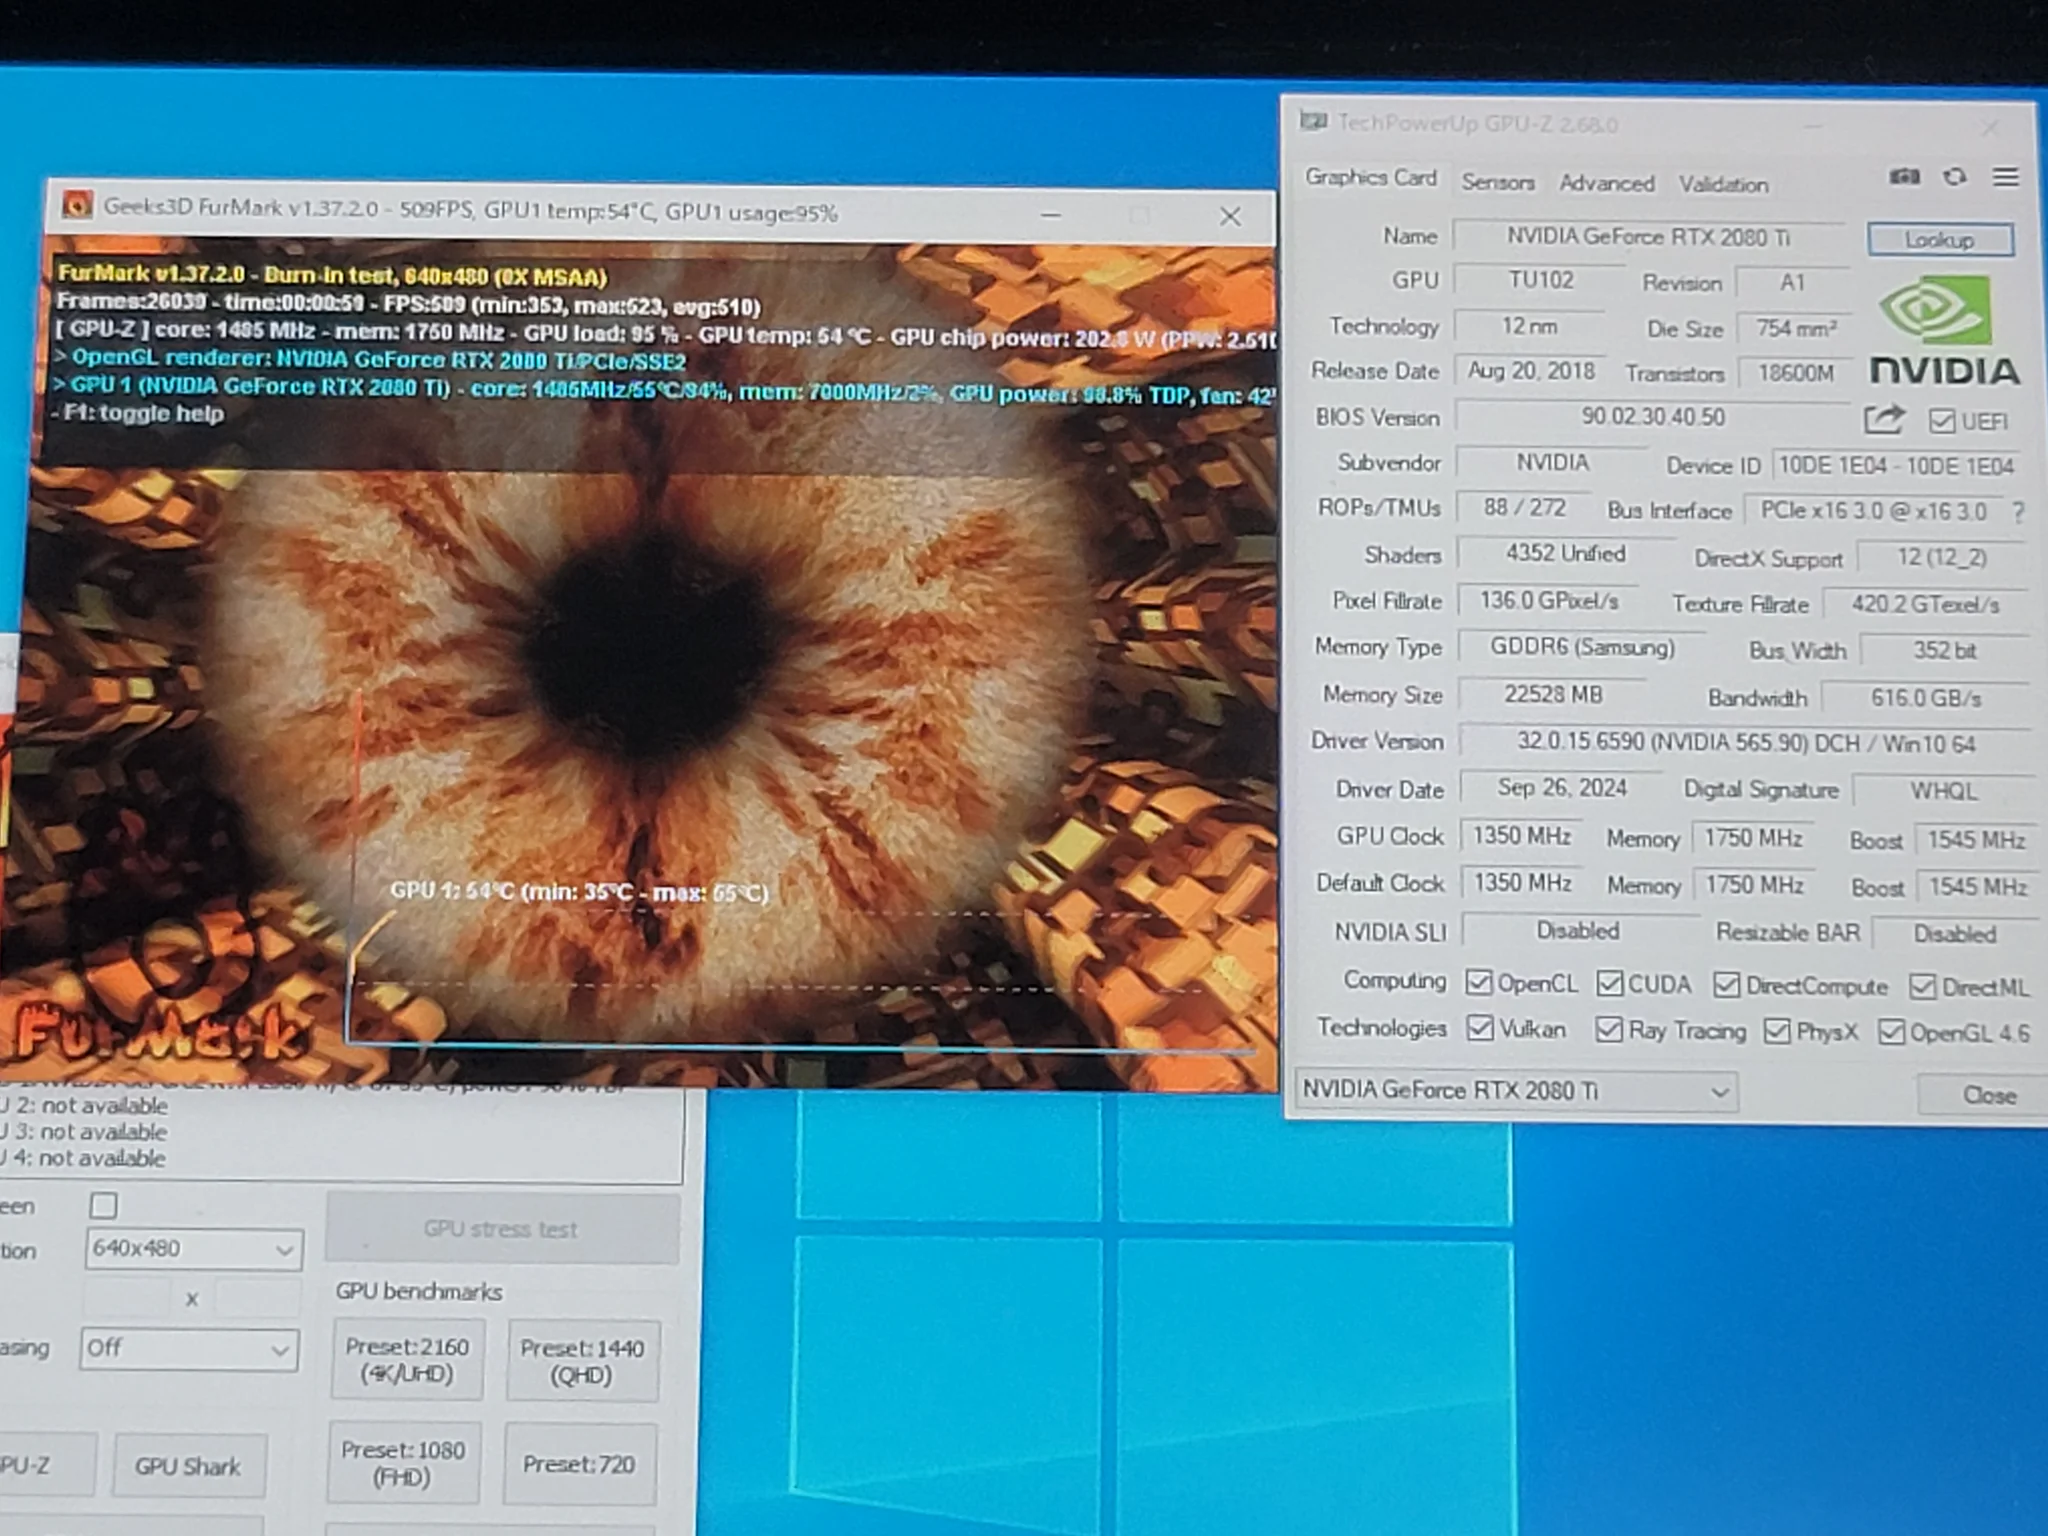Click the Memory Type value GDDR6 (Samsung)

click(1582, 647)
